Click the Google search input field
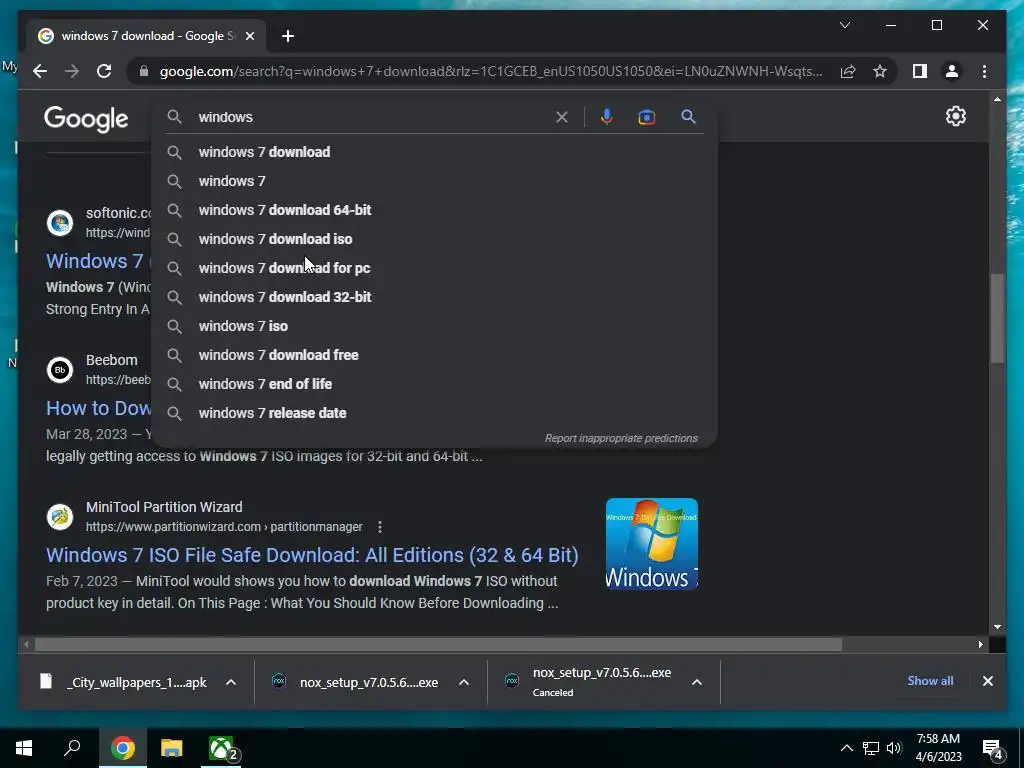Viewport: 1024px width, 768px height. pos(374,118)
